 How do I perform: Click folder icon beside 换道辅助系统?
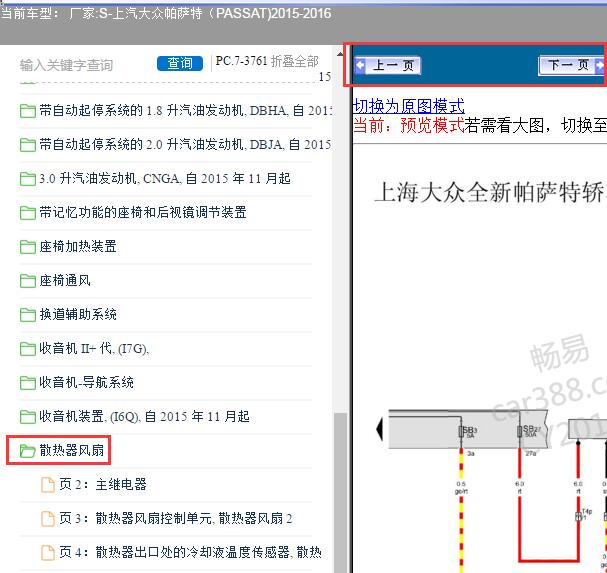(x=27, y=315)
